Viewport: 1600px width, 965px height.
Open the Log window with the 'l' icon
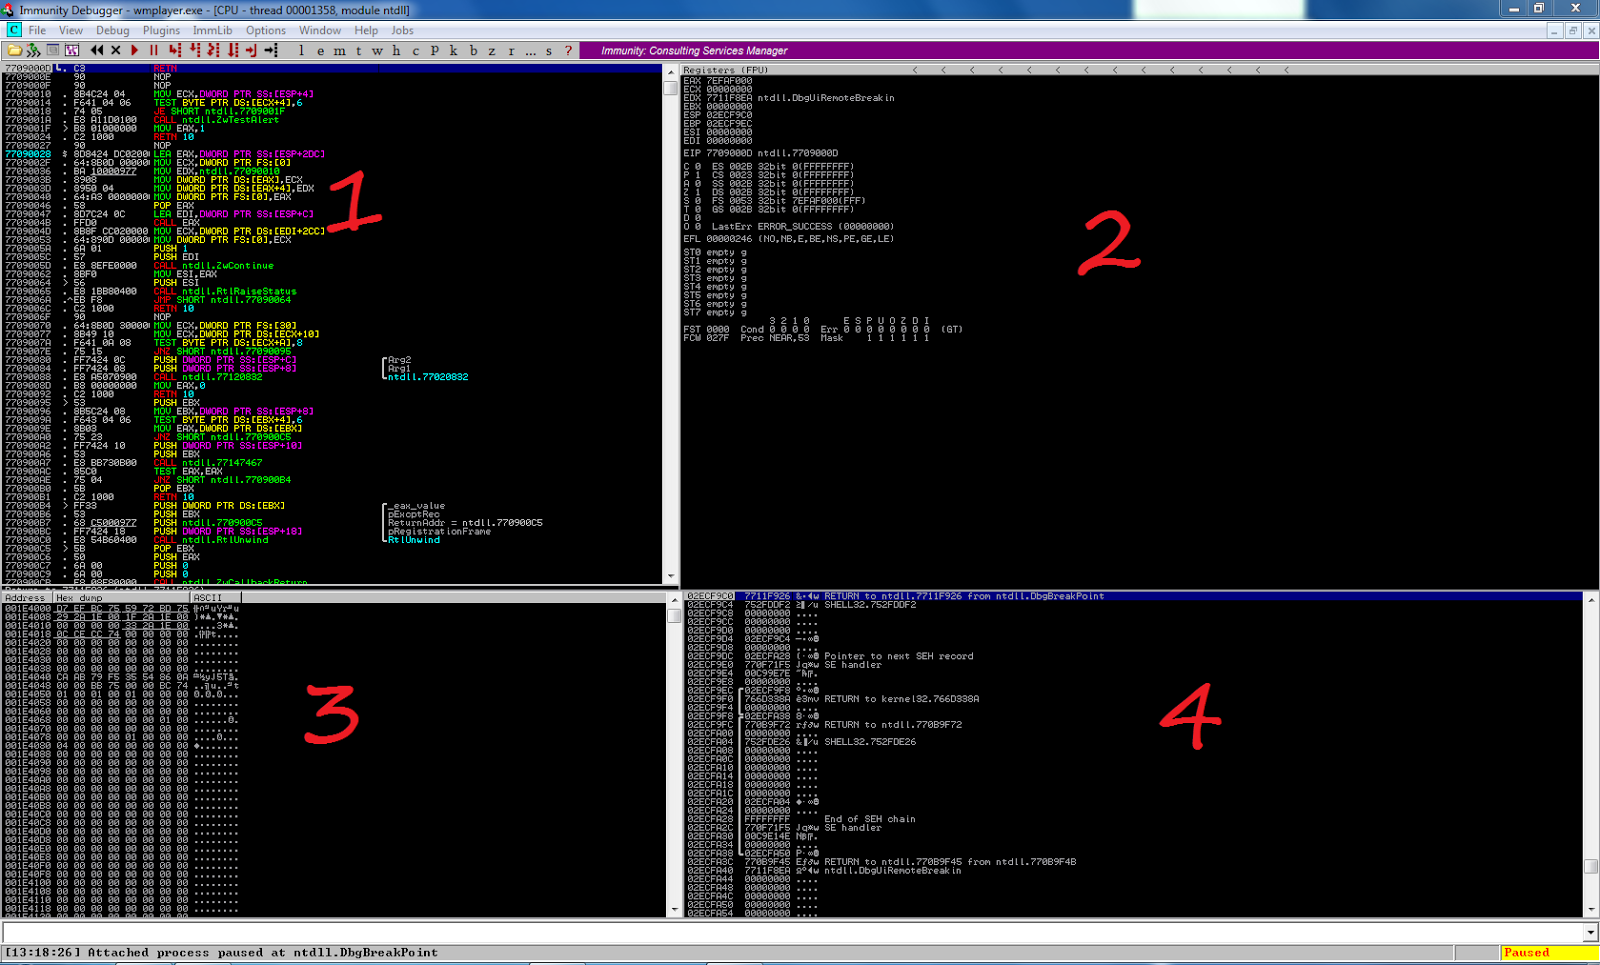[300, 49]
